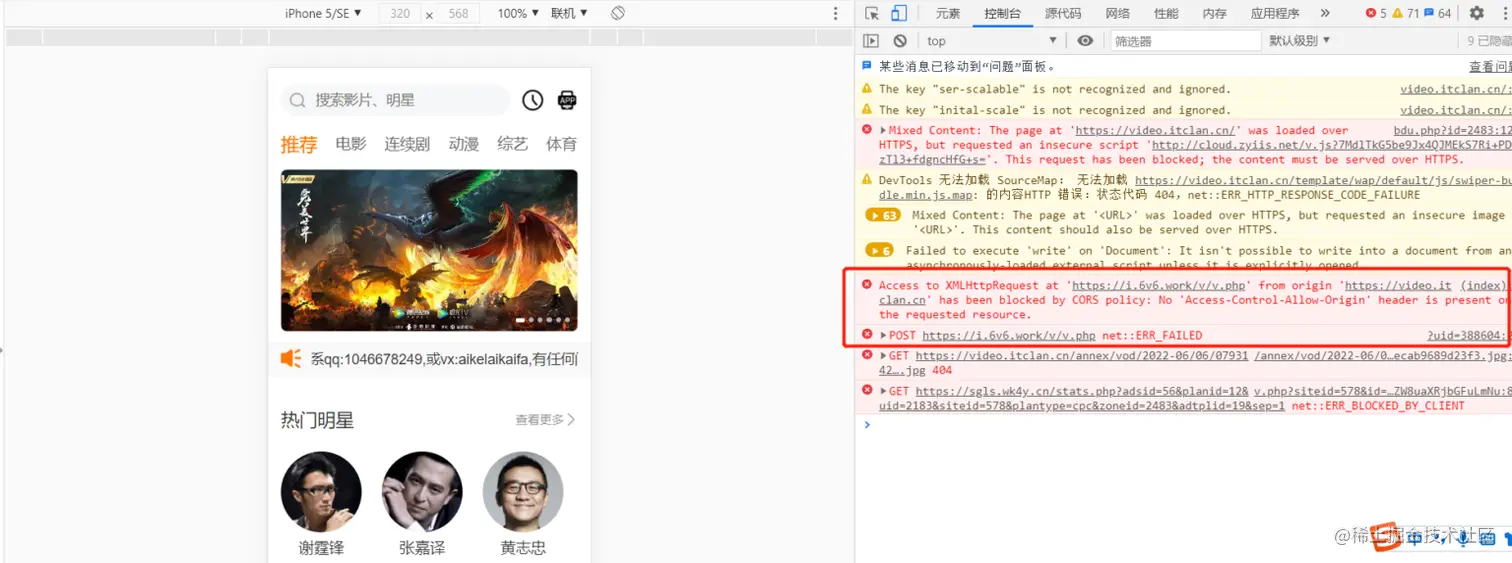
Task: Toggle the device toolbar icon
Action: point(898,13)
